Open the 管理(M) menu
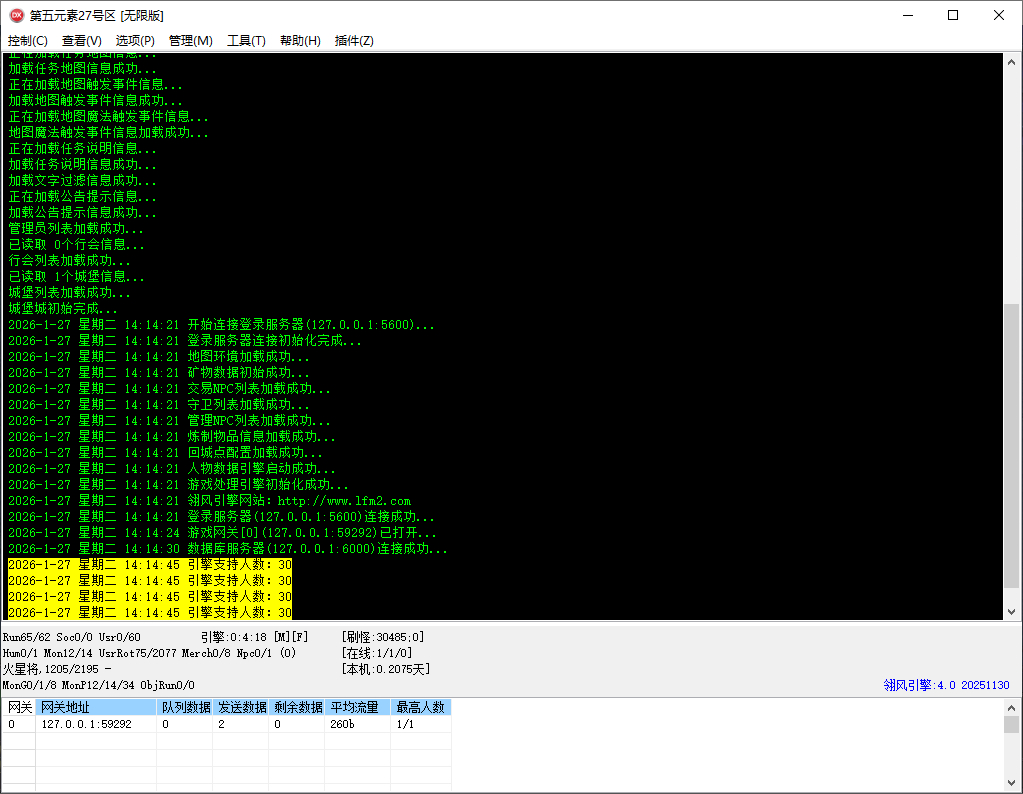 click(190, 41)
